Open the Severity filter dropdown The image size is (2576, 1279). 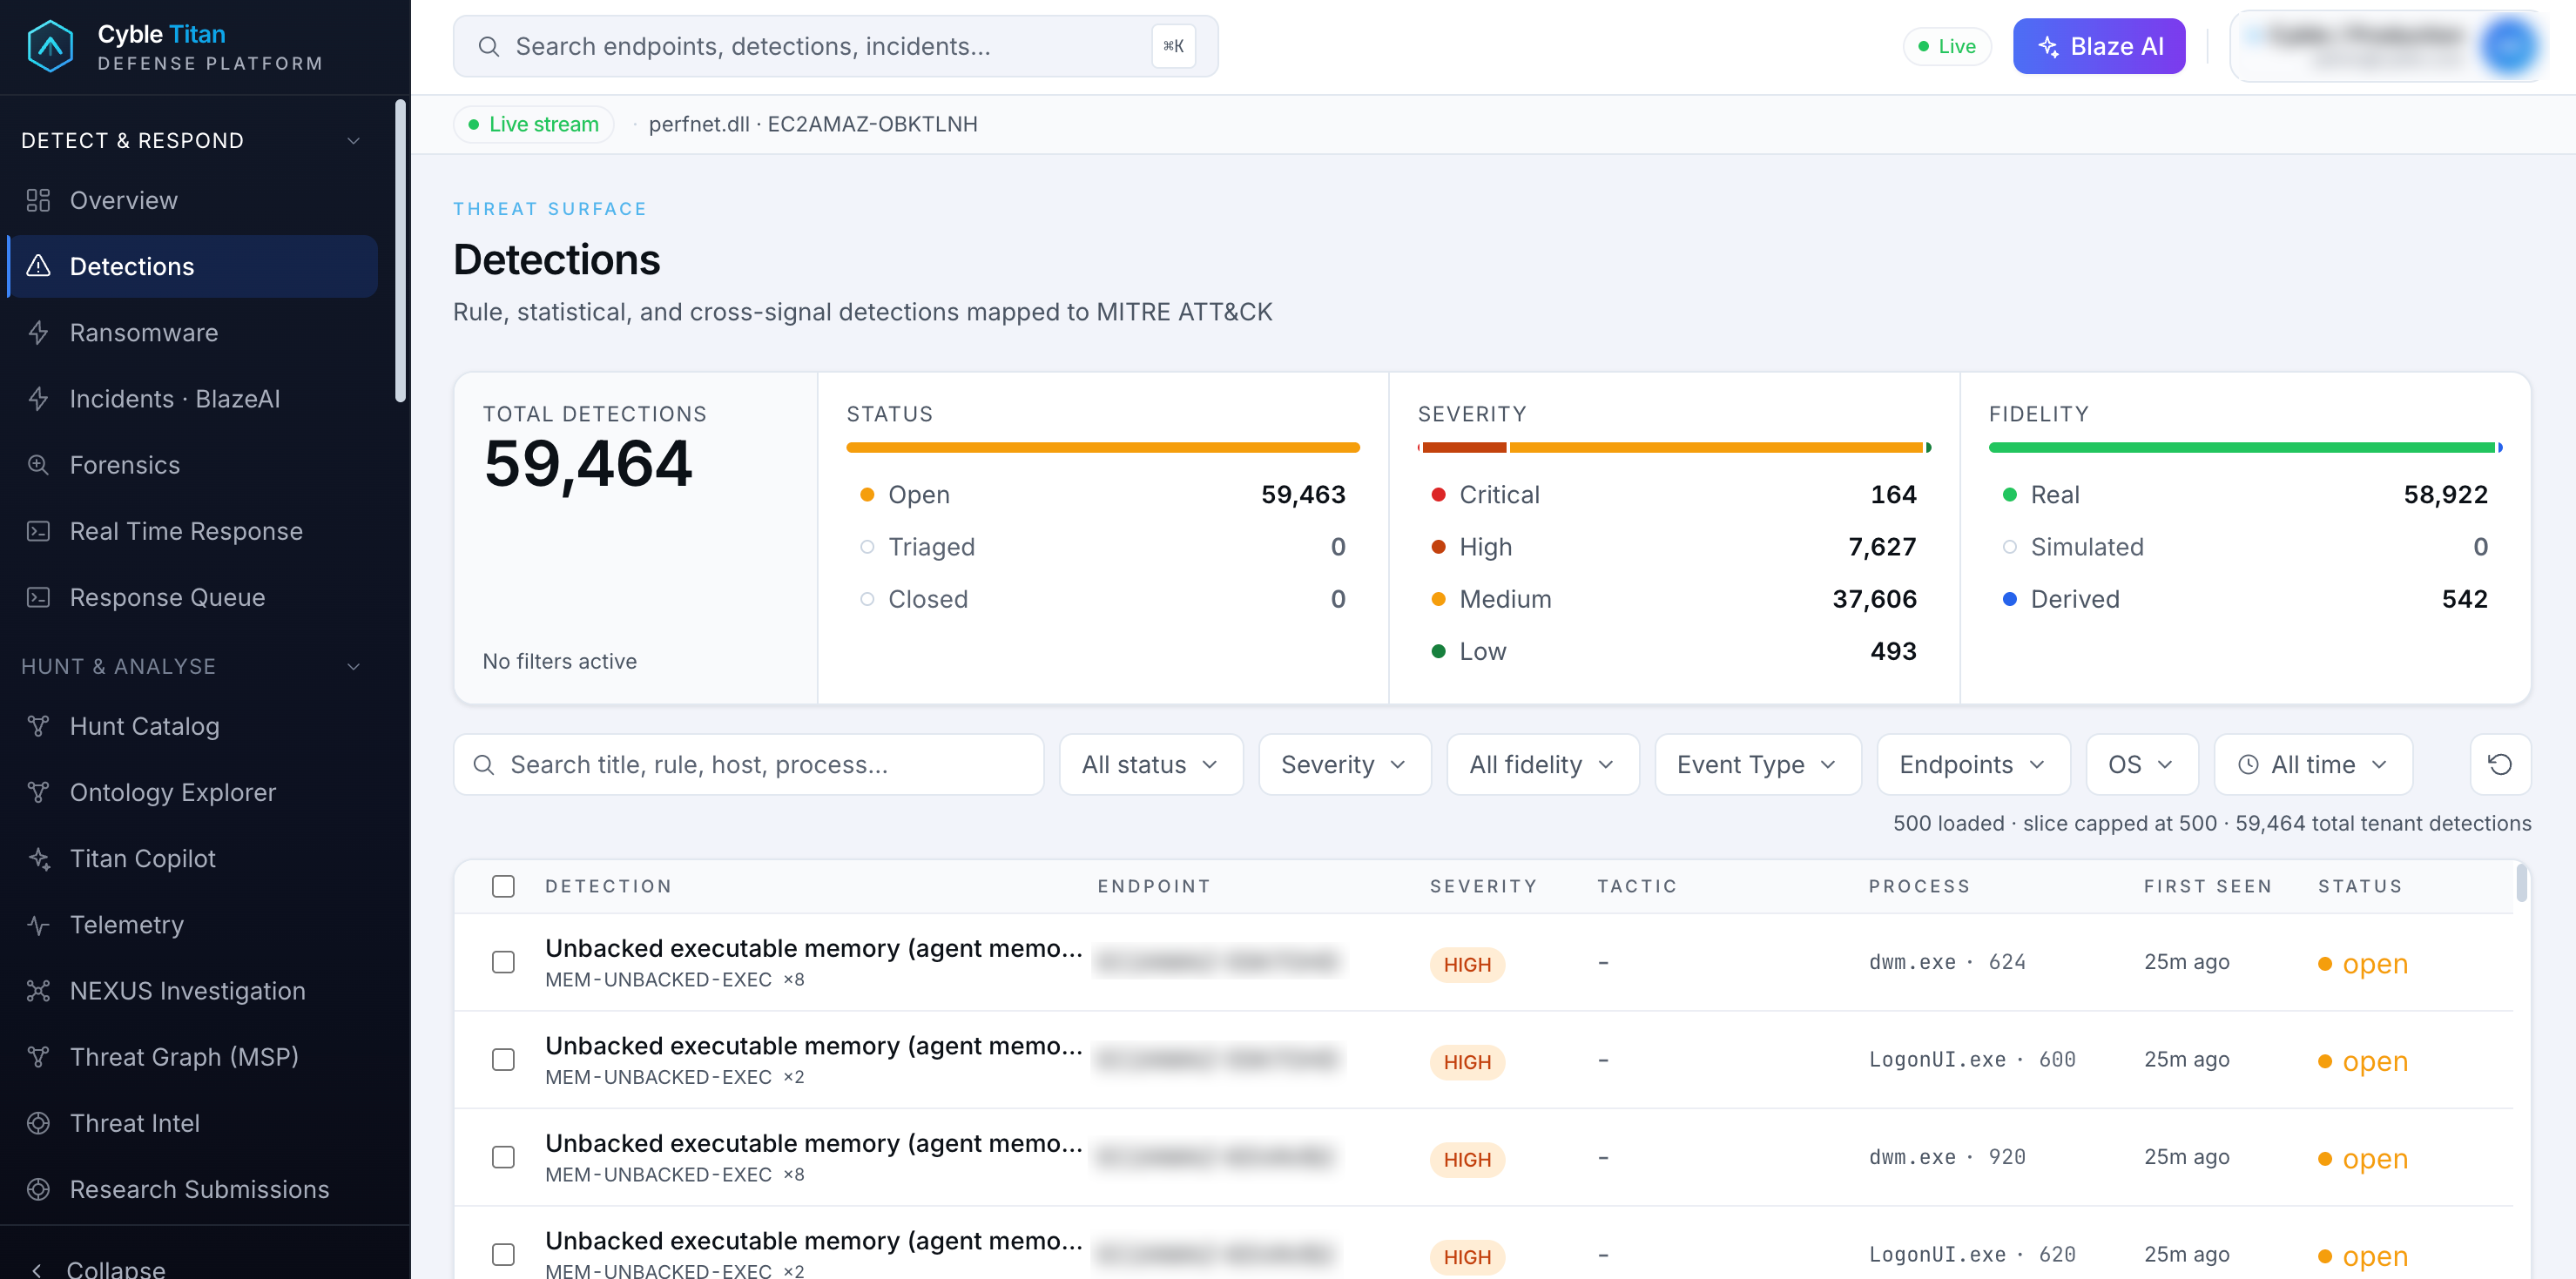[x=1345, y=765]
